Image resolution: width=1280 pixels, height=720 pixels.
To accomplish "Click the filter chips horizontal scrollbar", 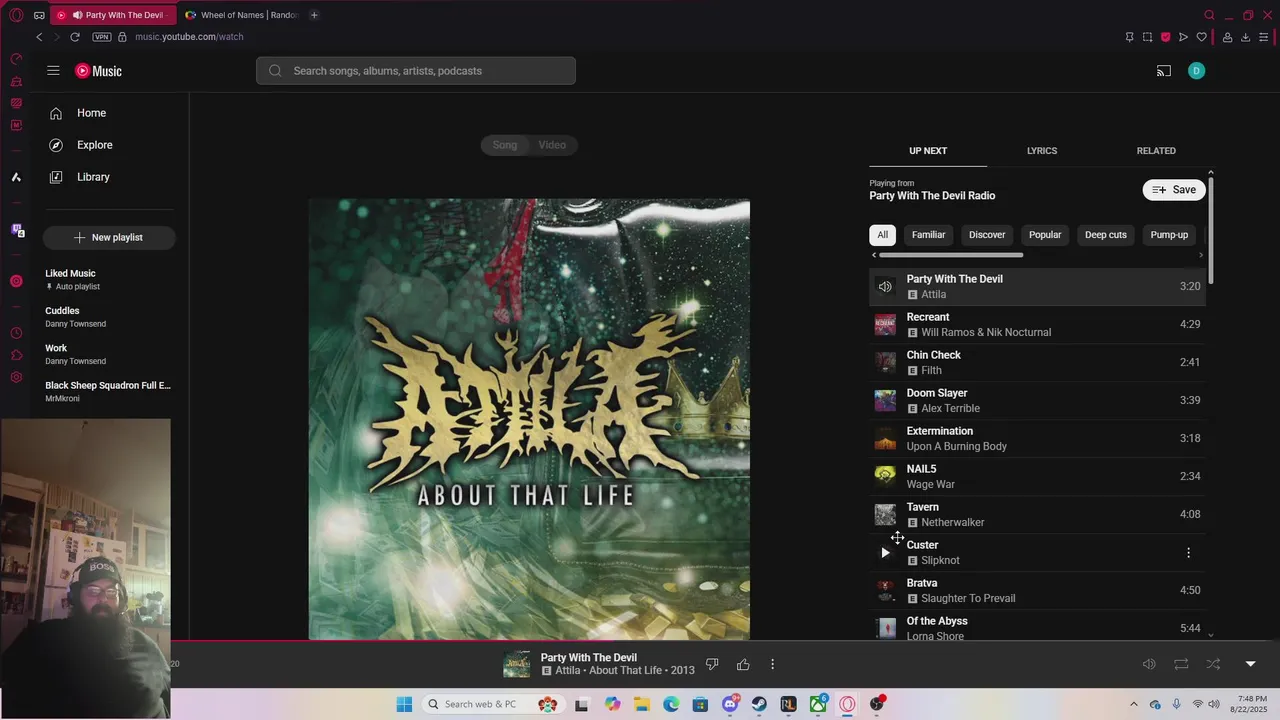I will point(951,255).
